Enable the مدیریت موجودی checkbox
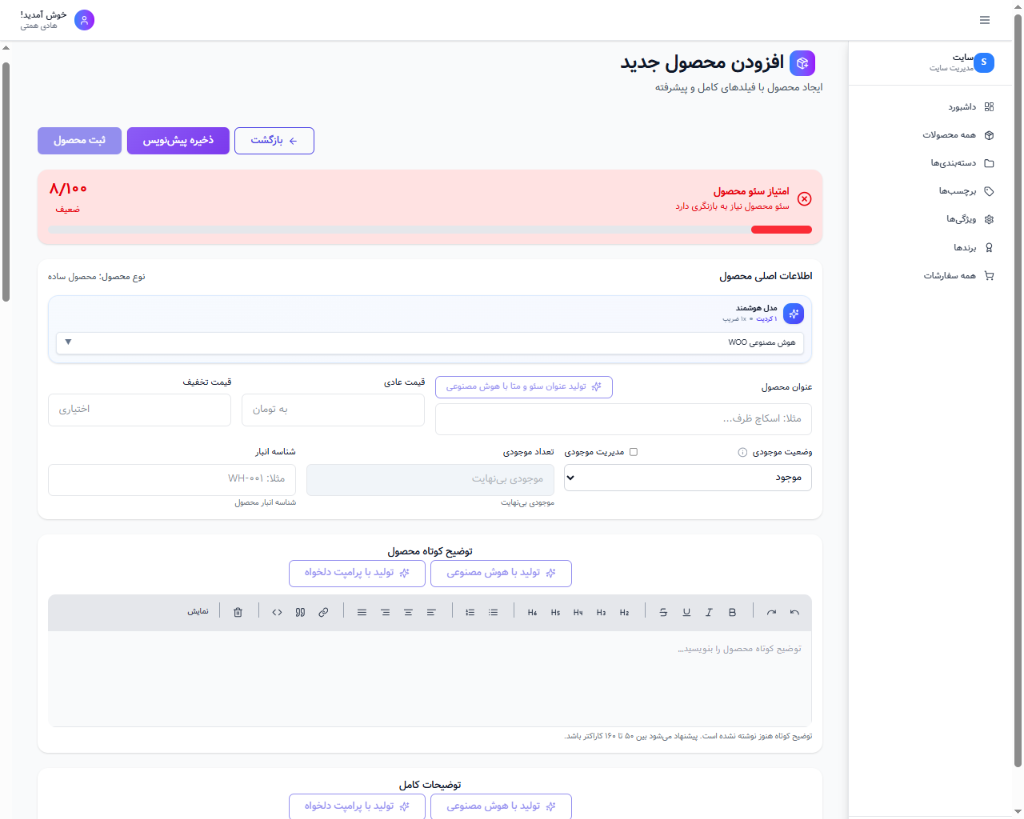Screen dimensions: 1024x819 633,452
